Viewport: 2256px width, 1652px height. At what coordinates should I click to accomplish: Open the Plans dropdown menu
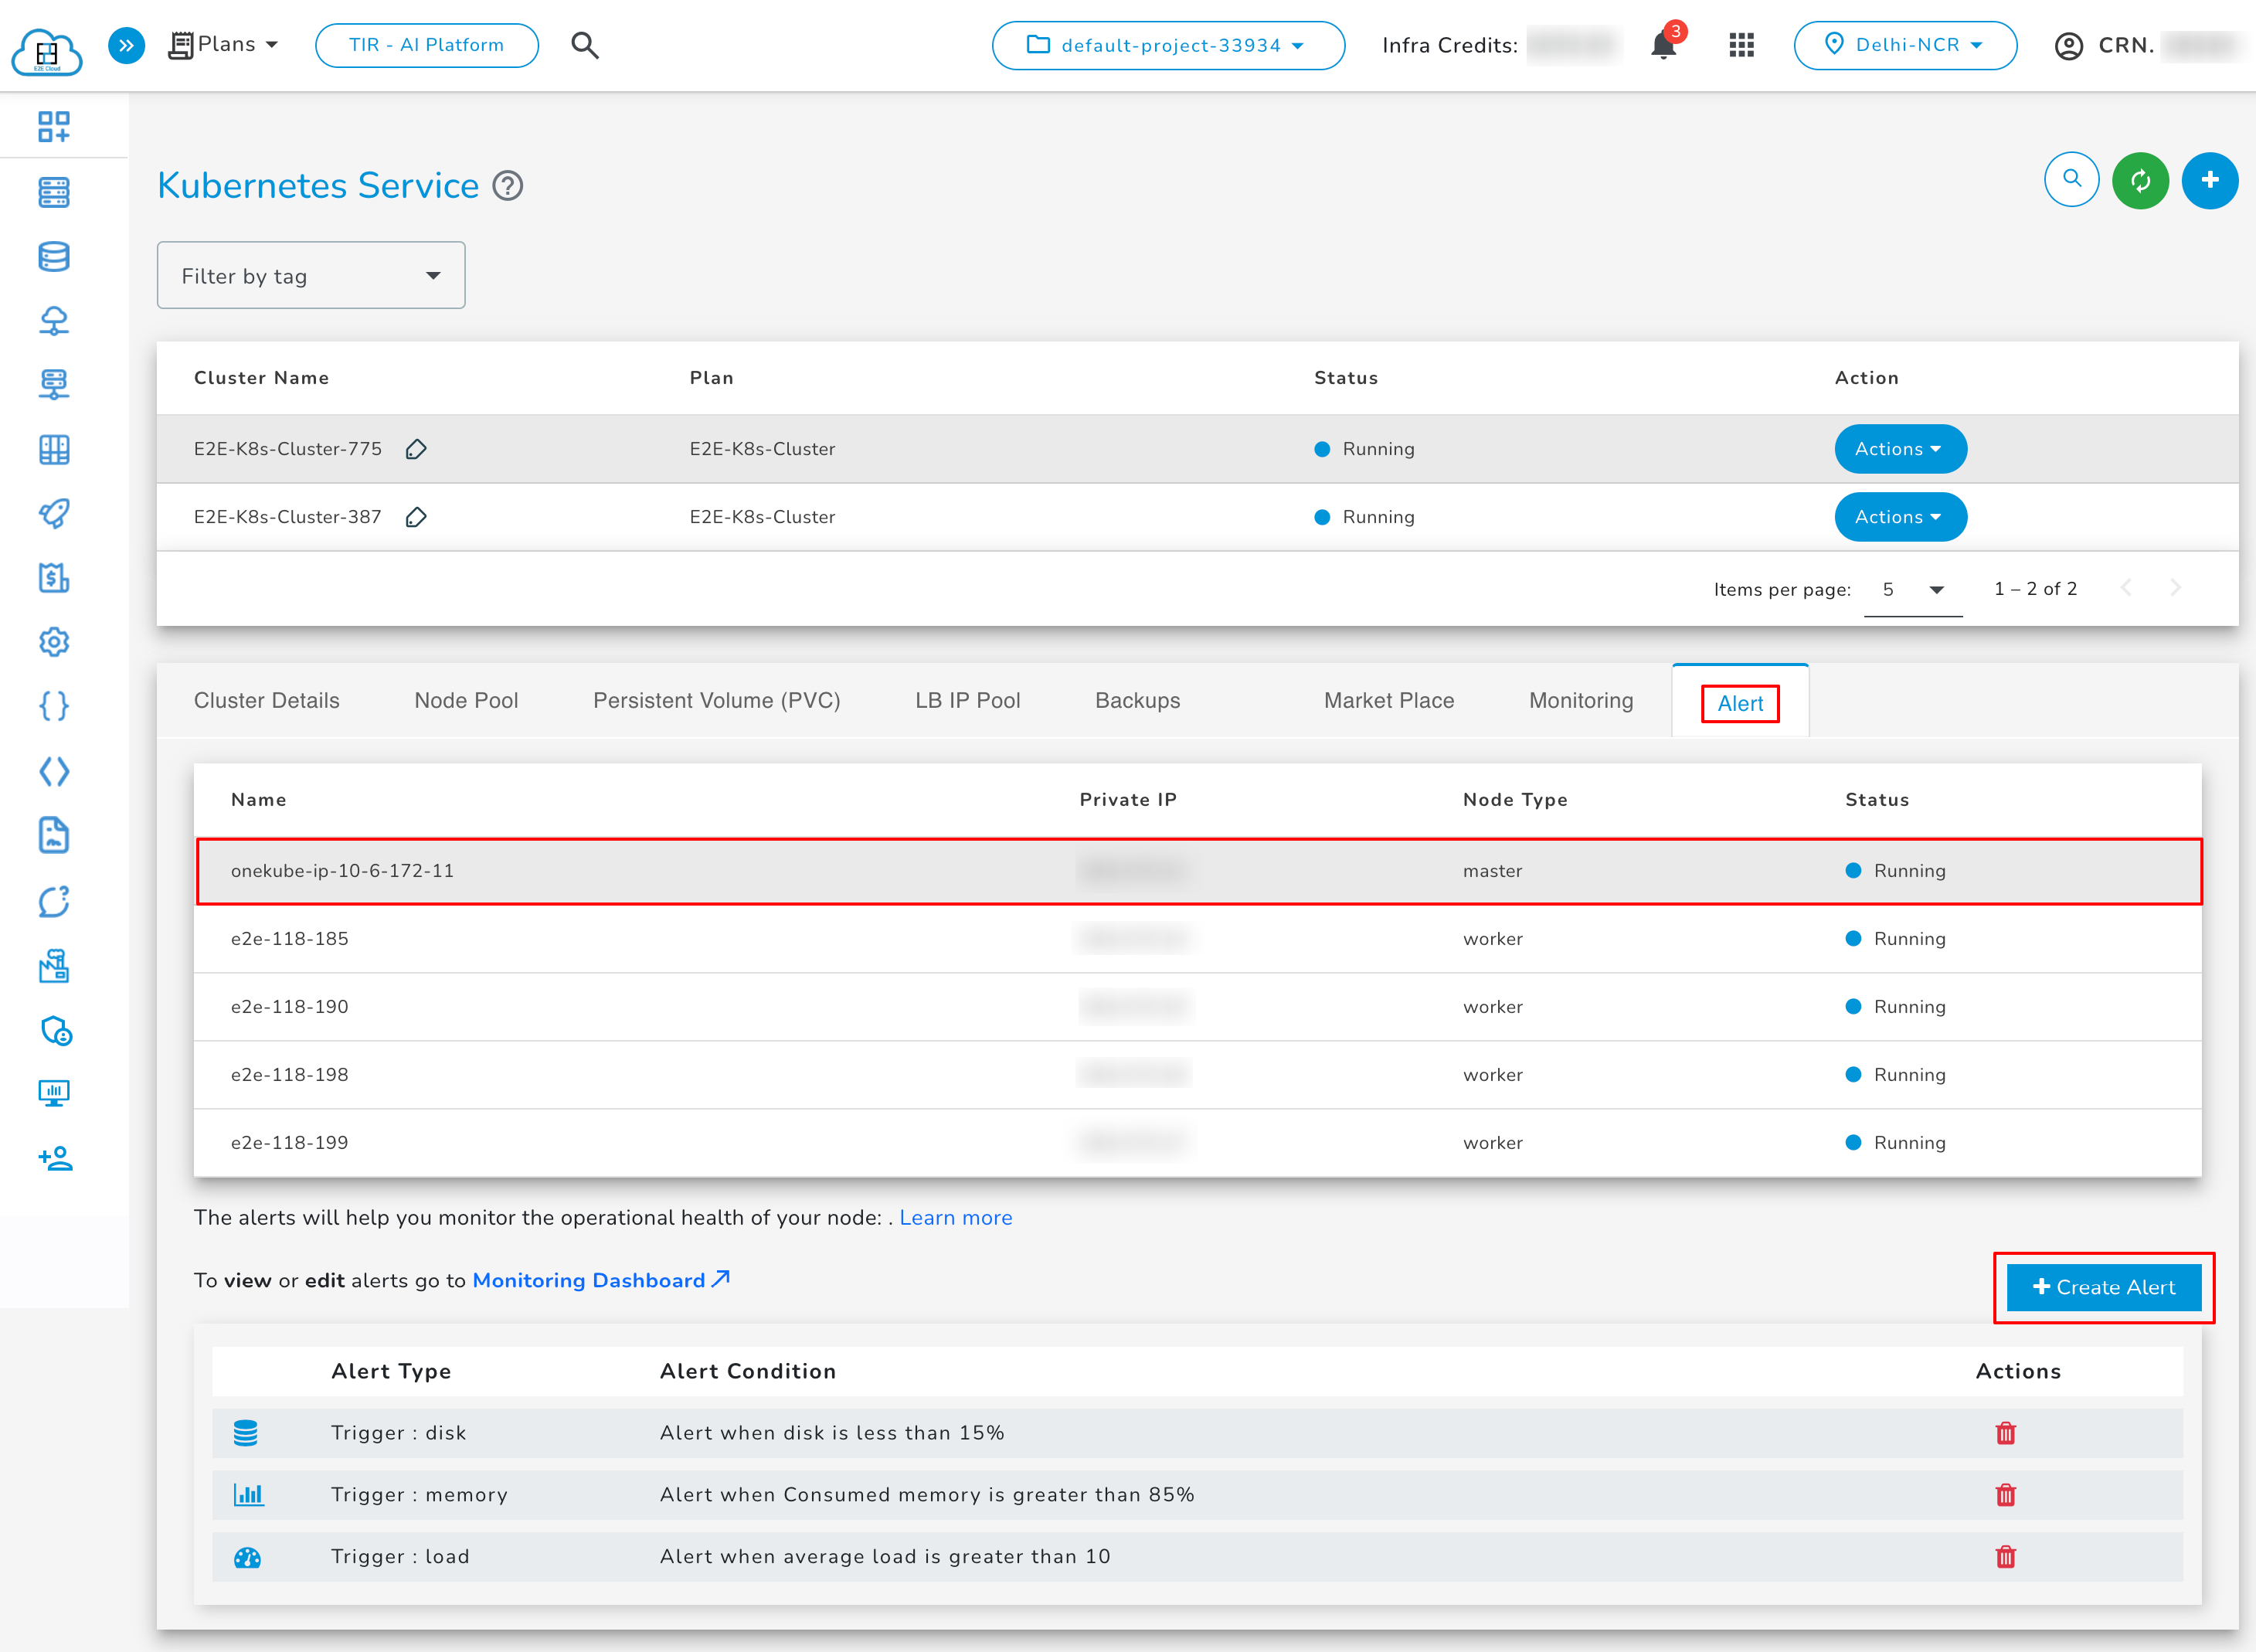point(224,45)
